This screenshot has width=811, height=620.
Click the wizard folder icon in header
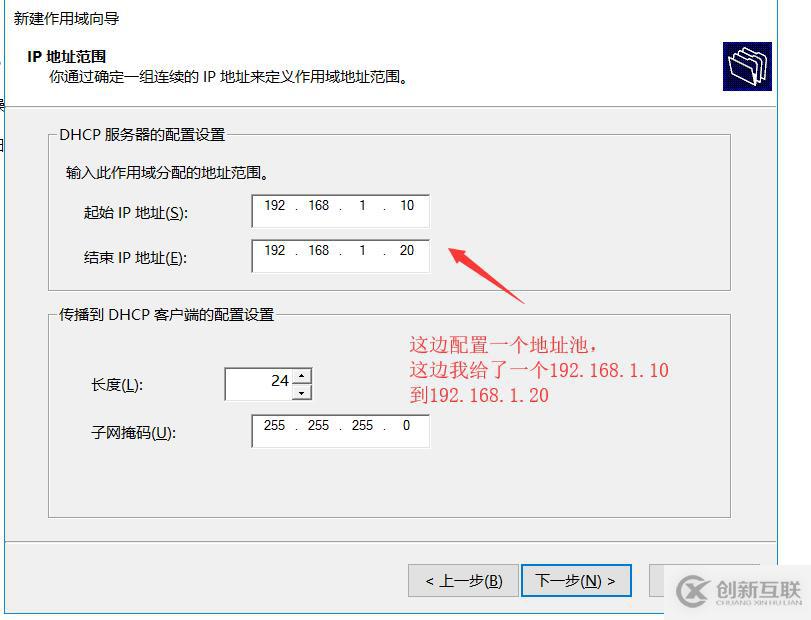[747, 67]
